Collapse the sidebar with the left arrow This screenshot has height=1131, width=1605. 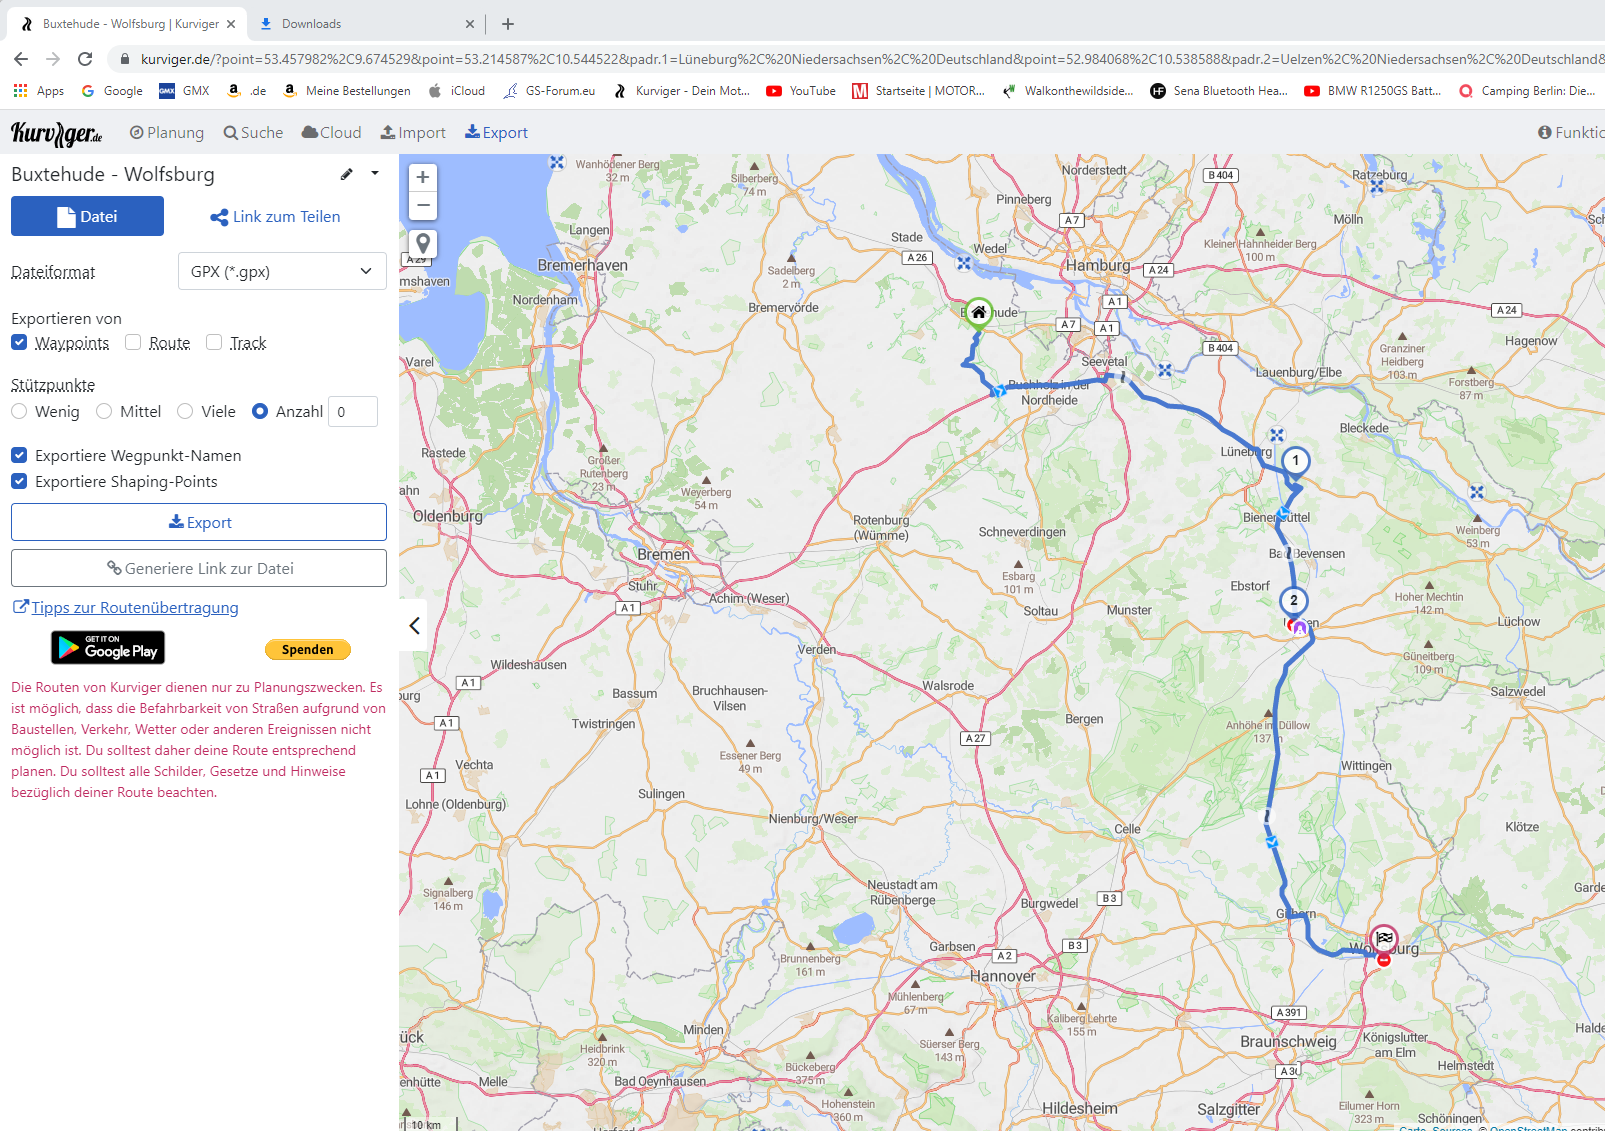click(414, 626)
